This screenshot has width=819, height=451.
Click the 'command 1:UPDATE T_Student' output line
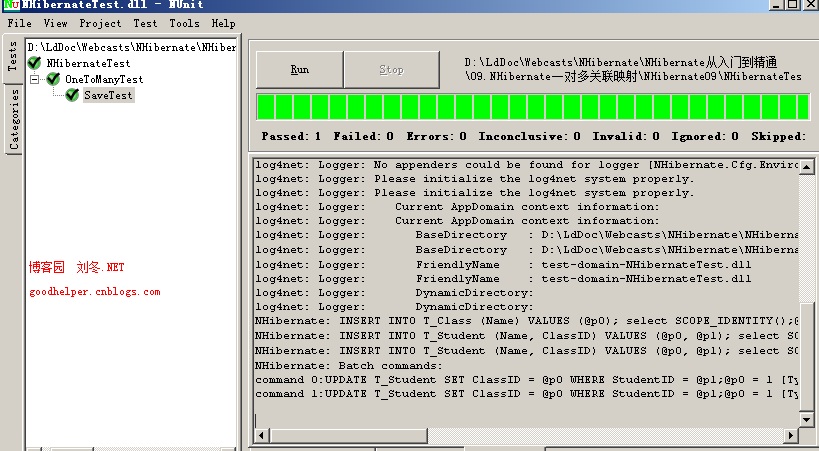coord(526,394)
